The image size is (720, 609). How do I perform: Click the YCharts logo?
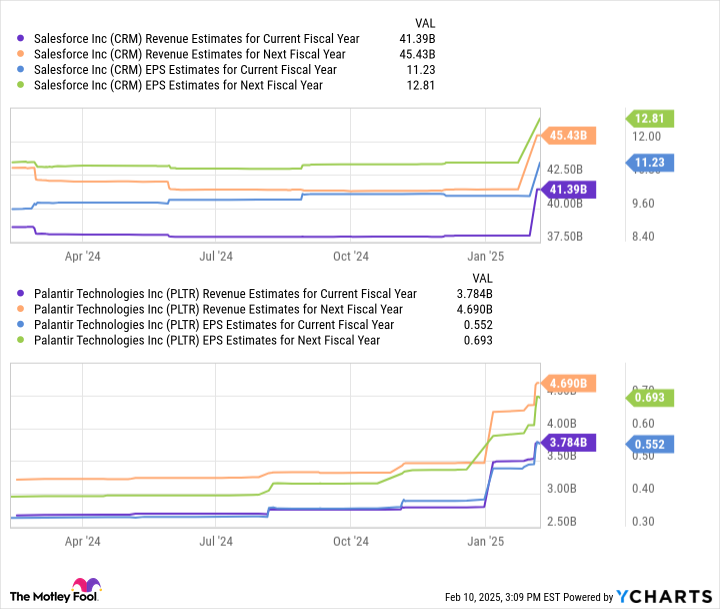coord(664,597)
